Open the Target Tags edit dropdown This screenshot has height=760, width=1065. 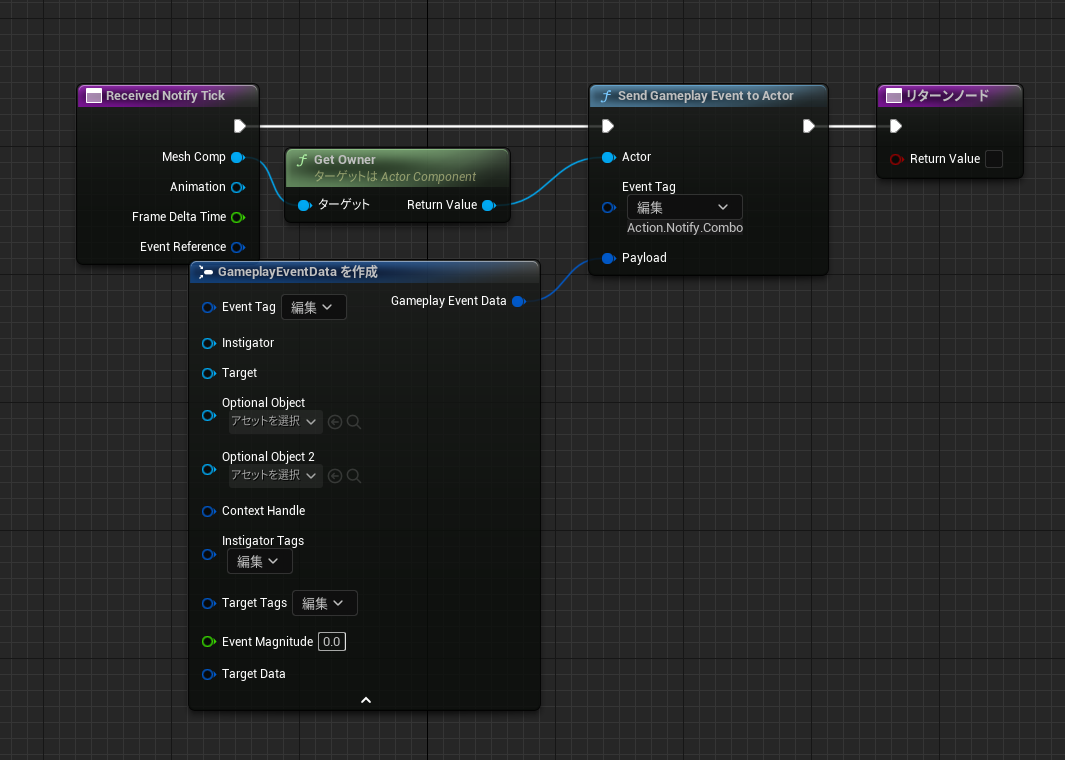coord(324,603)
